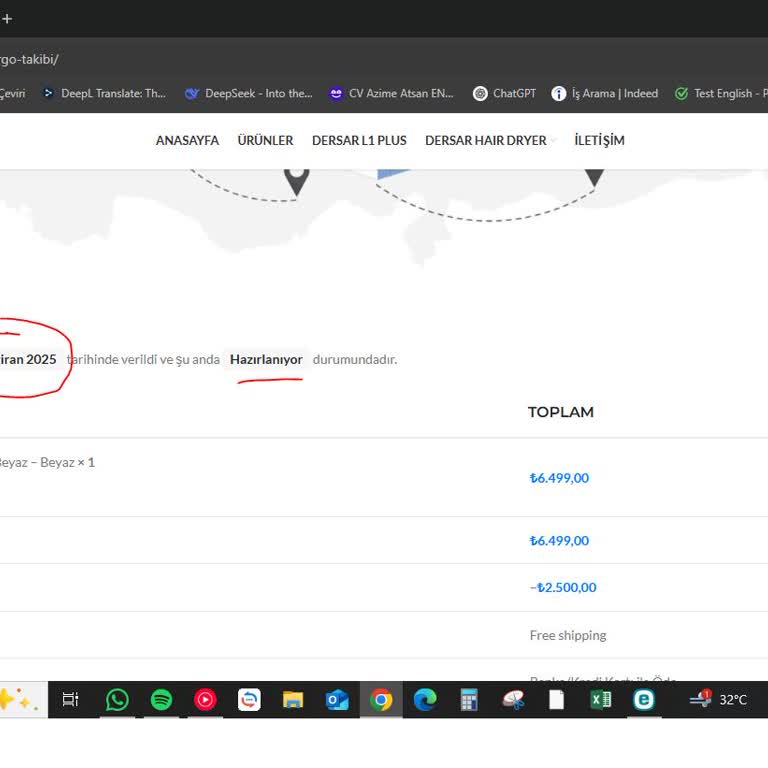Open the new tab plus button
Screen dimensions: 768x768
coord(8,19)
